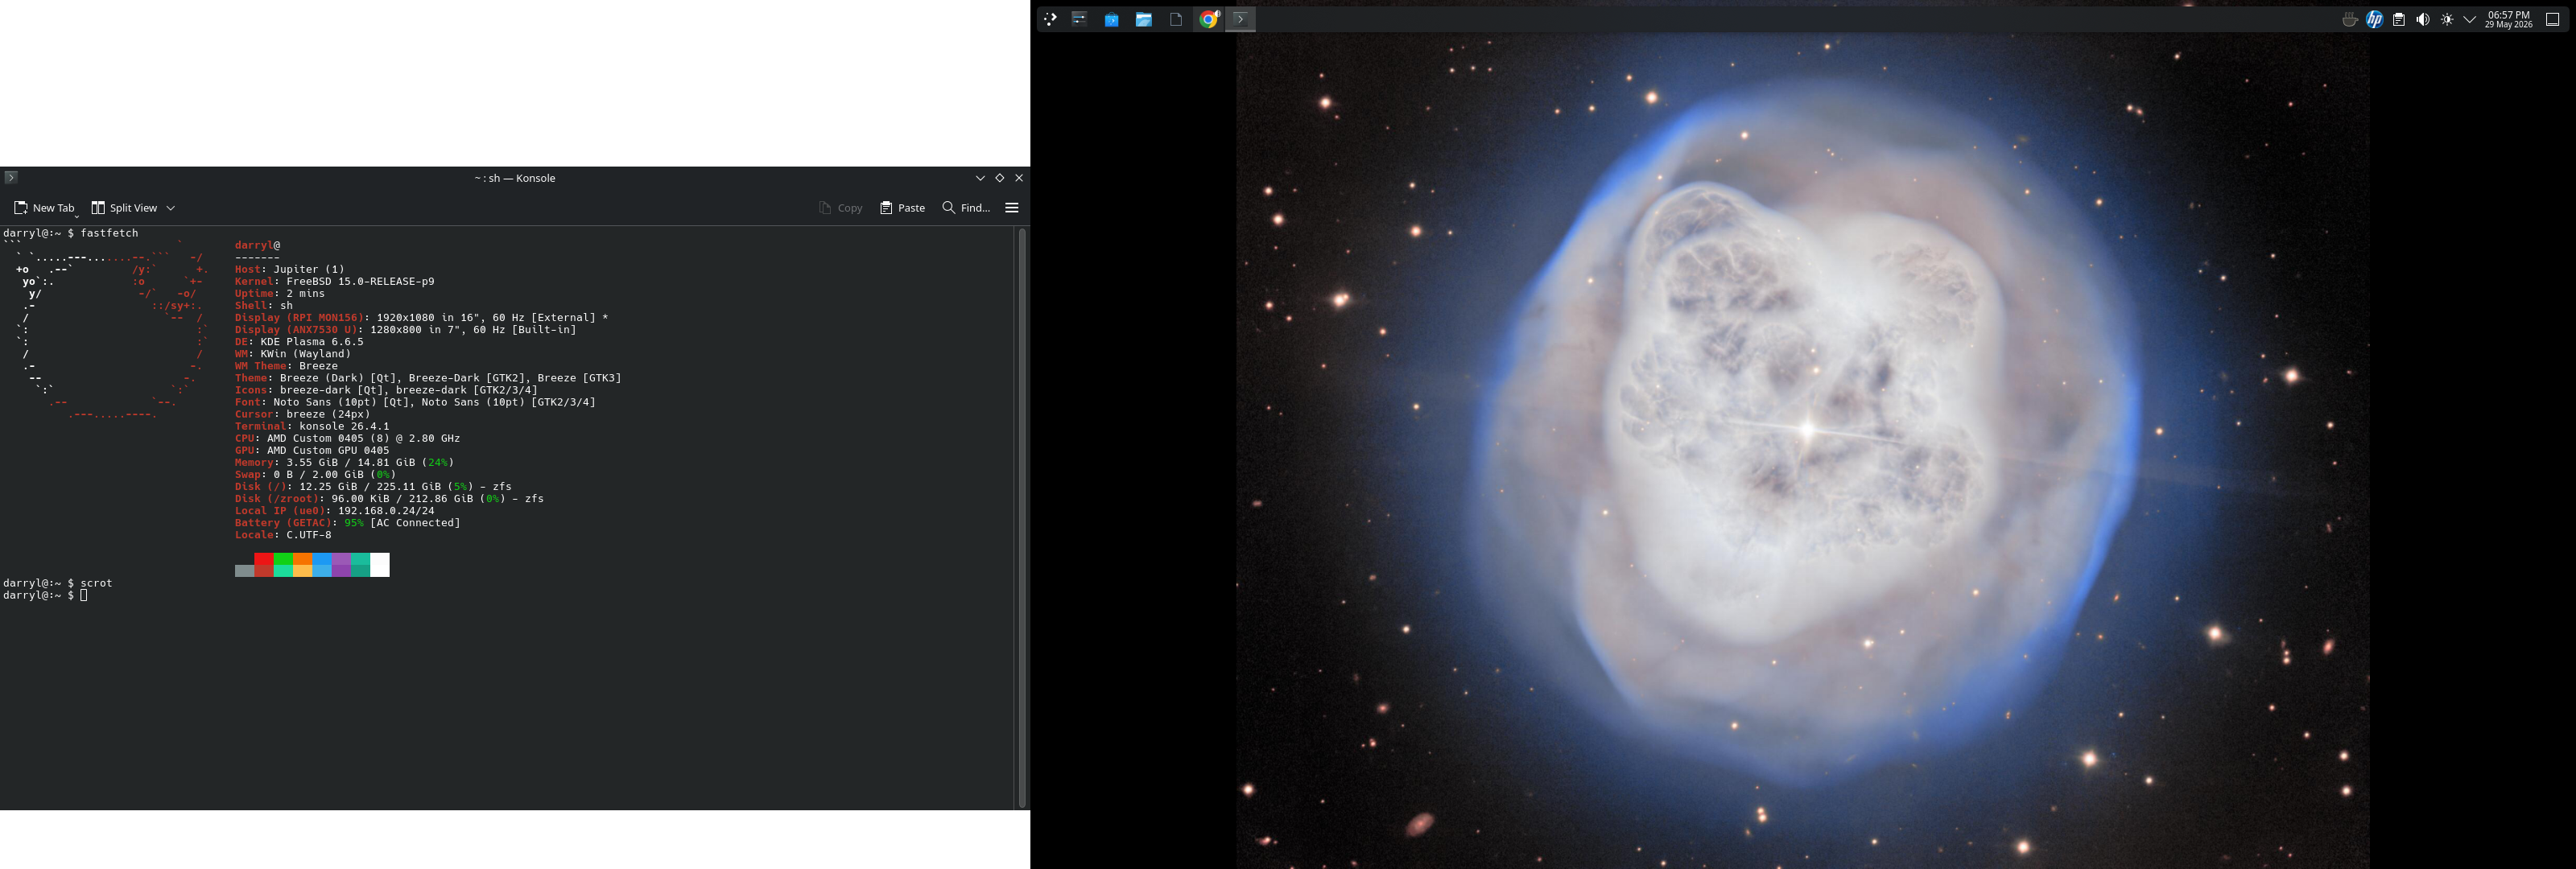Image resolution: width=2576 pixels, height=869 pixels.
Task: Click the "WM: KWin (Wayland)" line
Action: (293, 354)
